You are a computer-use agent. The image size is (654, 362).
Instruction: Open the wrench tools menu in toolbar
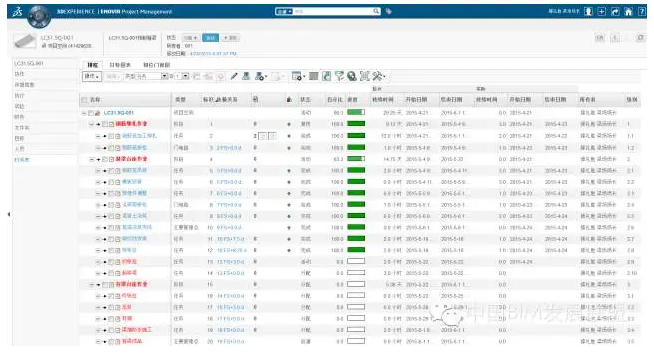pos(378,76)
